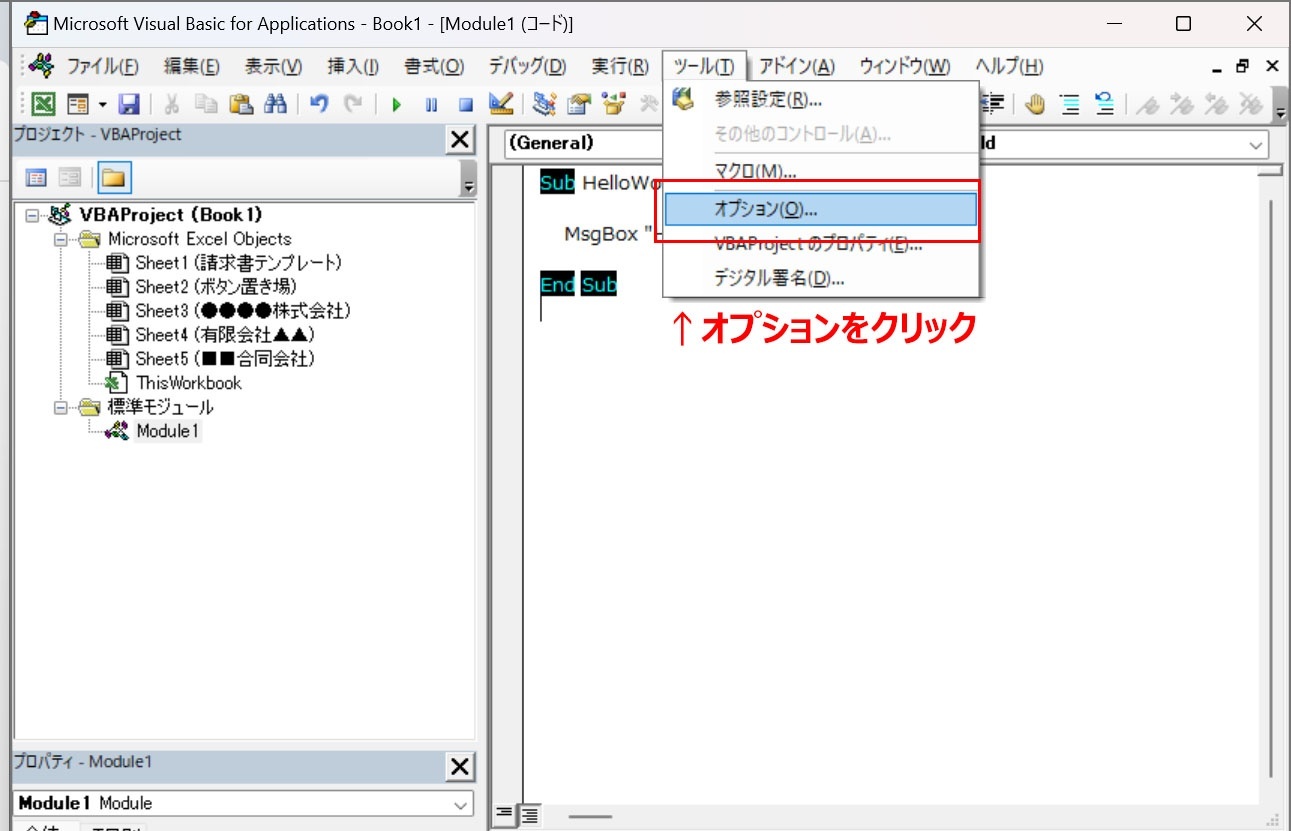Choose VBAProject のプロパティ(E)... entry
Screen dimensions: 1291x831
point(821,244)
